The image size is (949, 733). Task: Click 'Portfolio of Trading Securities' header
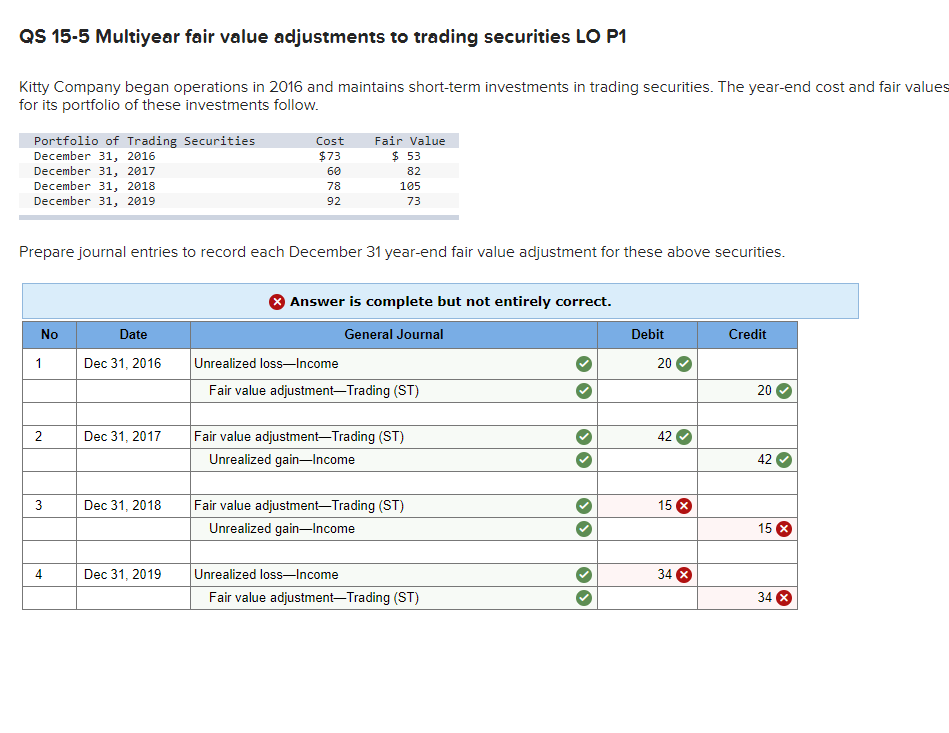[x=145, y=141]
